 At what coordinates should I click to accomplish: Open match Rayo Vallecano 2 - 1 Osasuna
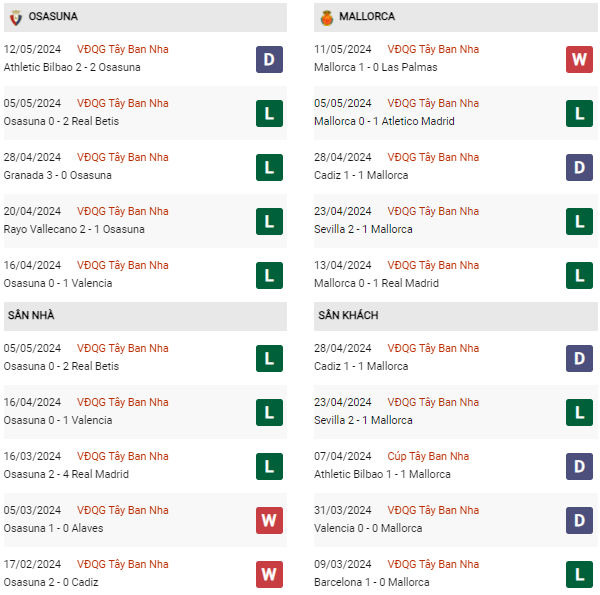74,229
